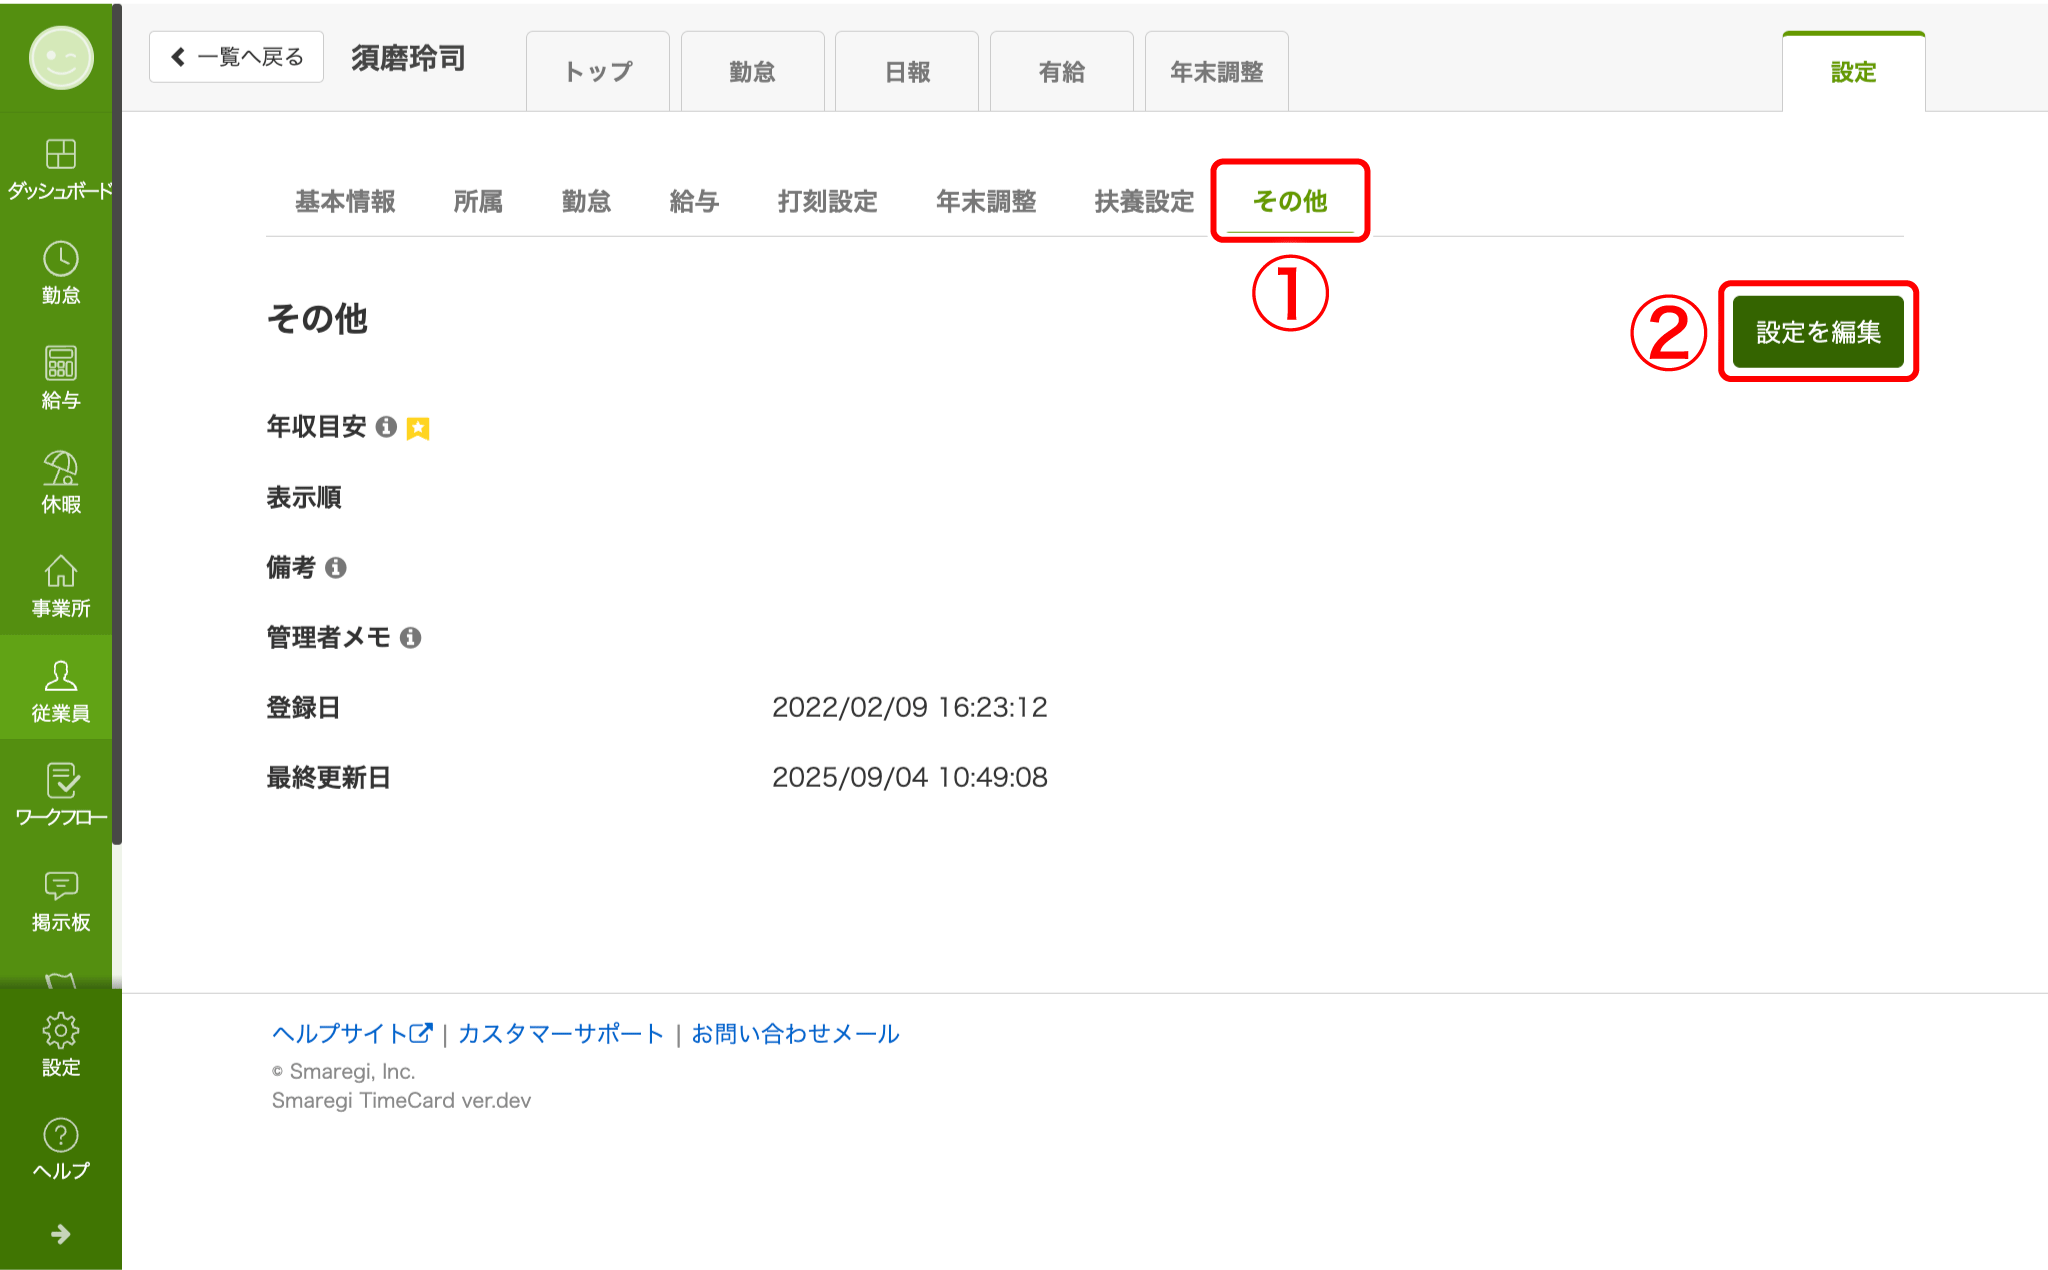This screenshot has height=1270, width=2048.
Task: Go back with 一覧へ戻る button
Action: point(237,57)
